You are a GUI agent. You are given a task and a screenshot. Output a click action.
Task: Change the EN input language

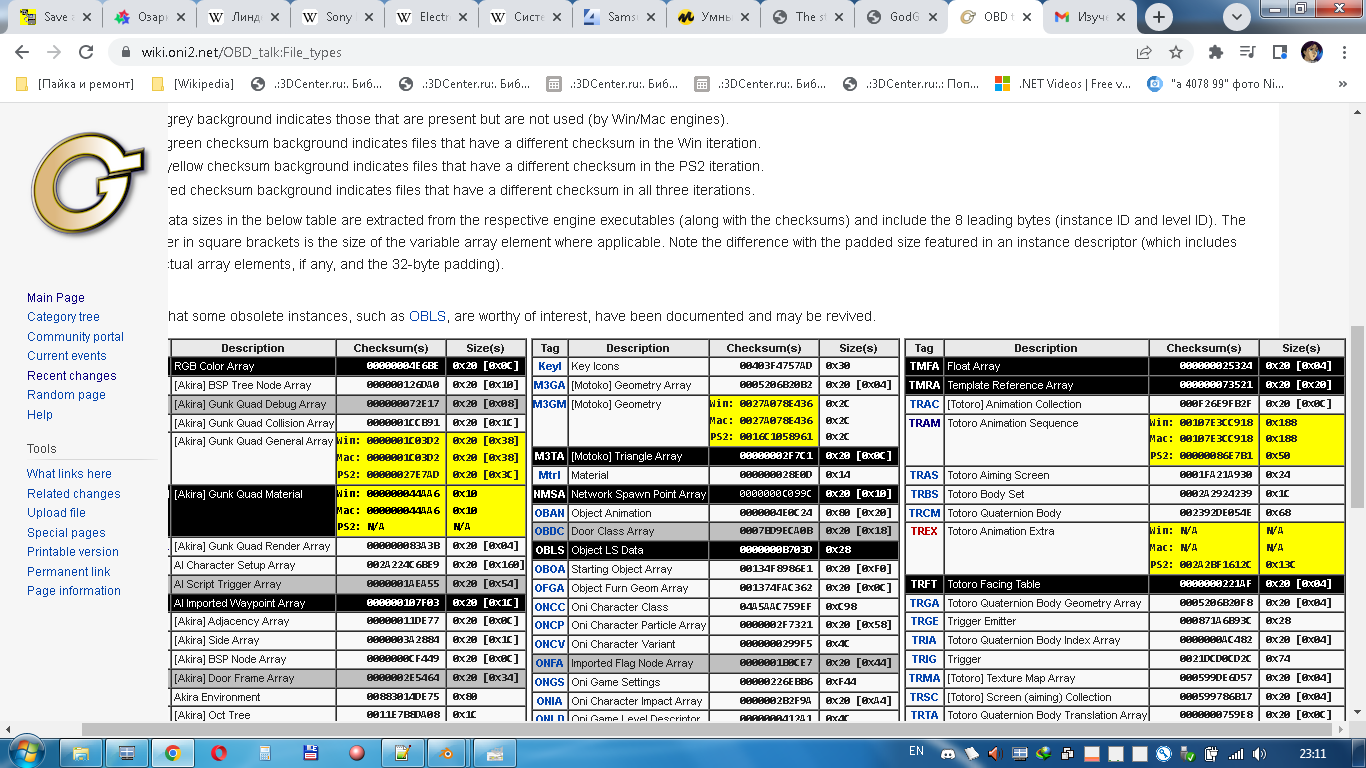pos(916,751)
